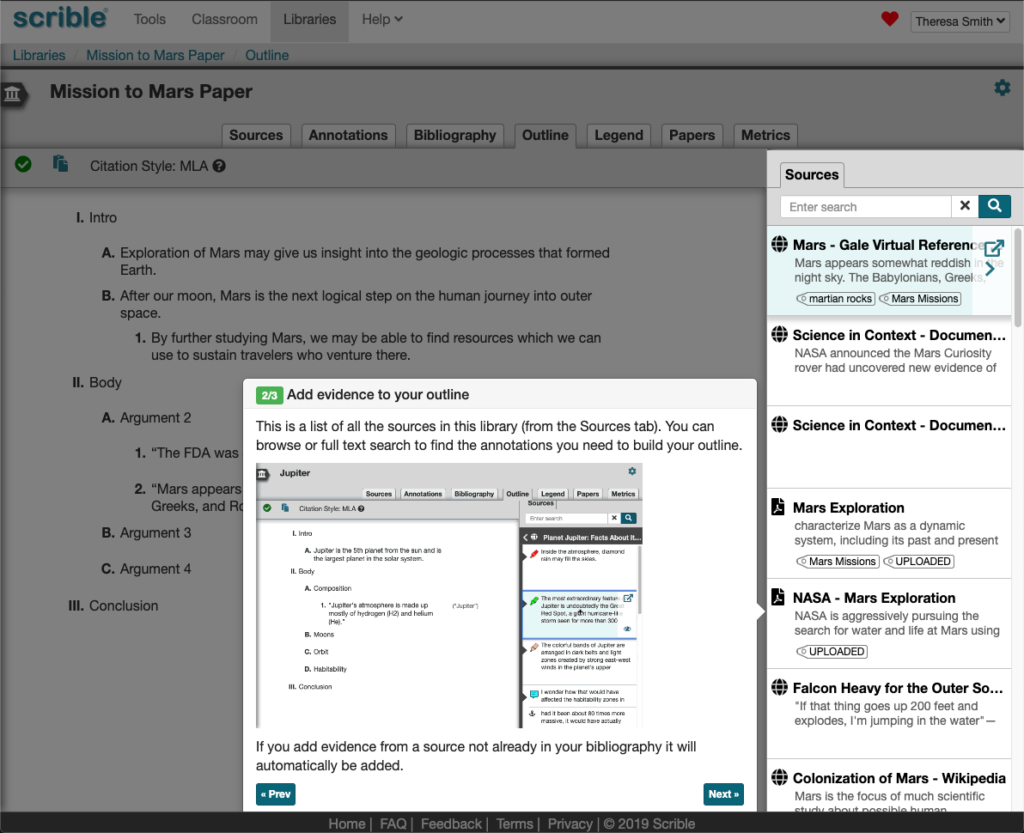
Task: Select outline item 'II. Body'
Action: [97, 383]
